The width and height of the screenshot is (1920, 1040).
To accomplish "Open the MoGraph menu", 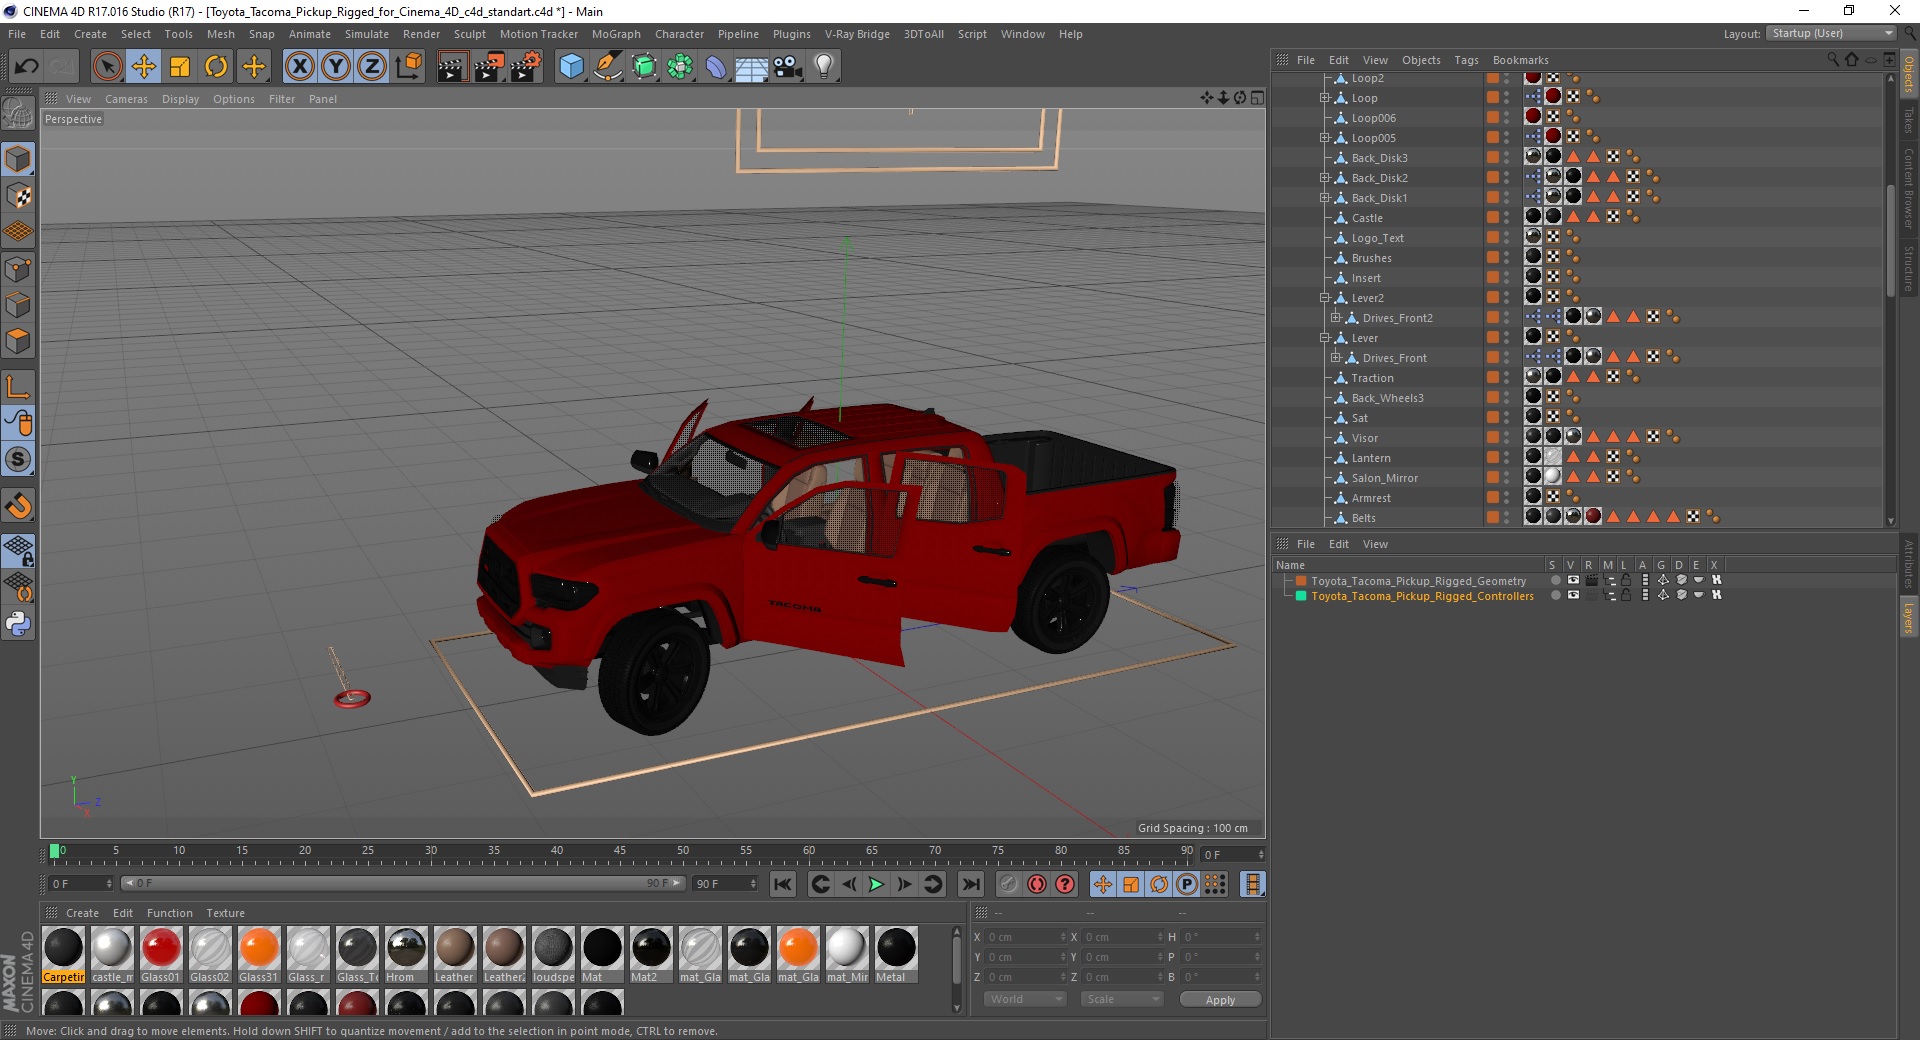I will point(616,34).
